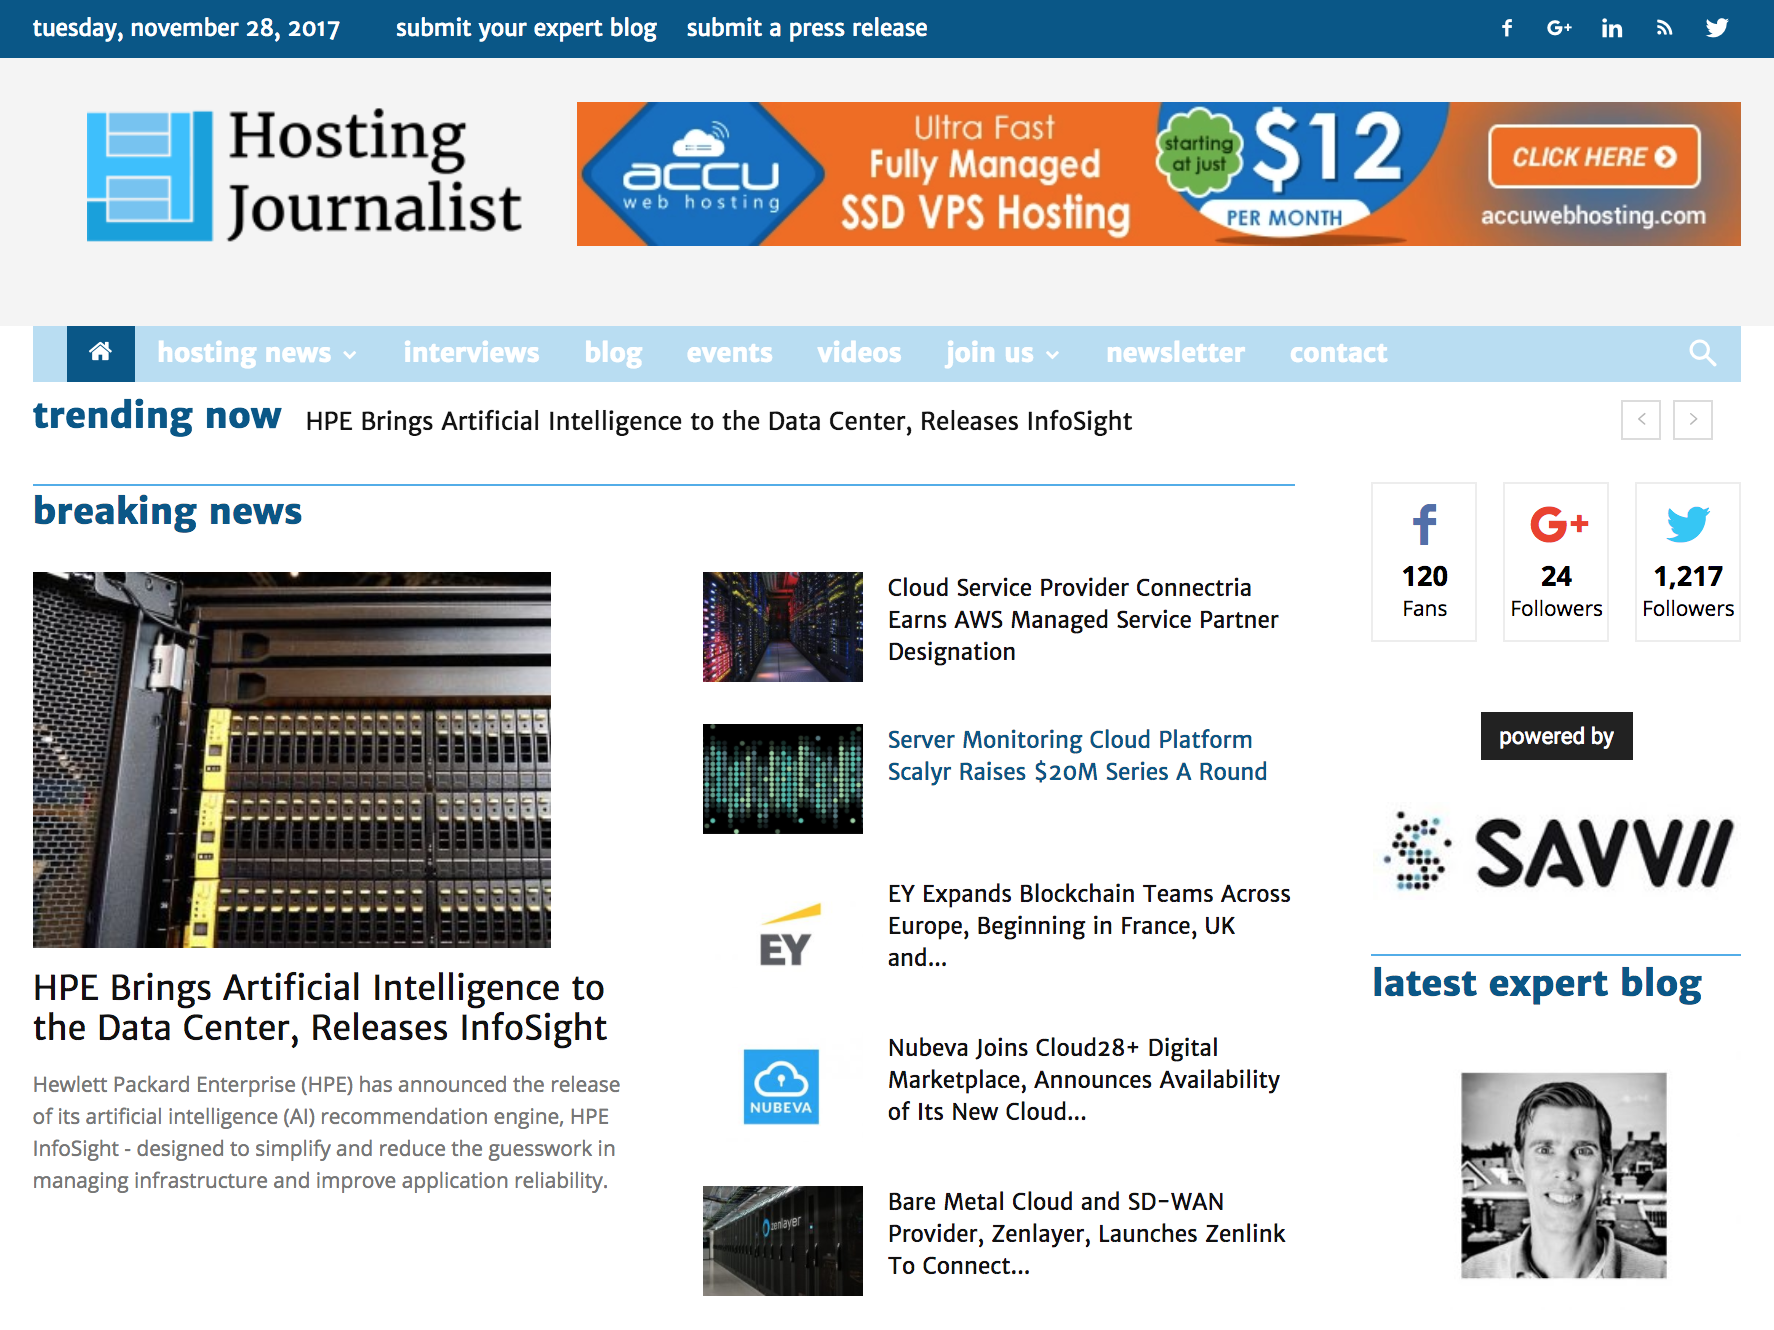Viewport: 1774px width, 1330px height.
Task: Open newsletter menu item
Action: (x=1175, y=353)
